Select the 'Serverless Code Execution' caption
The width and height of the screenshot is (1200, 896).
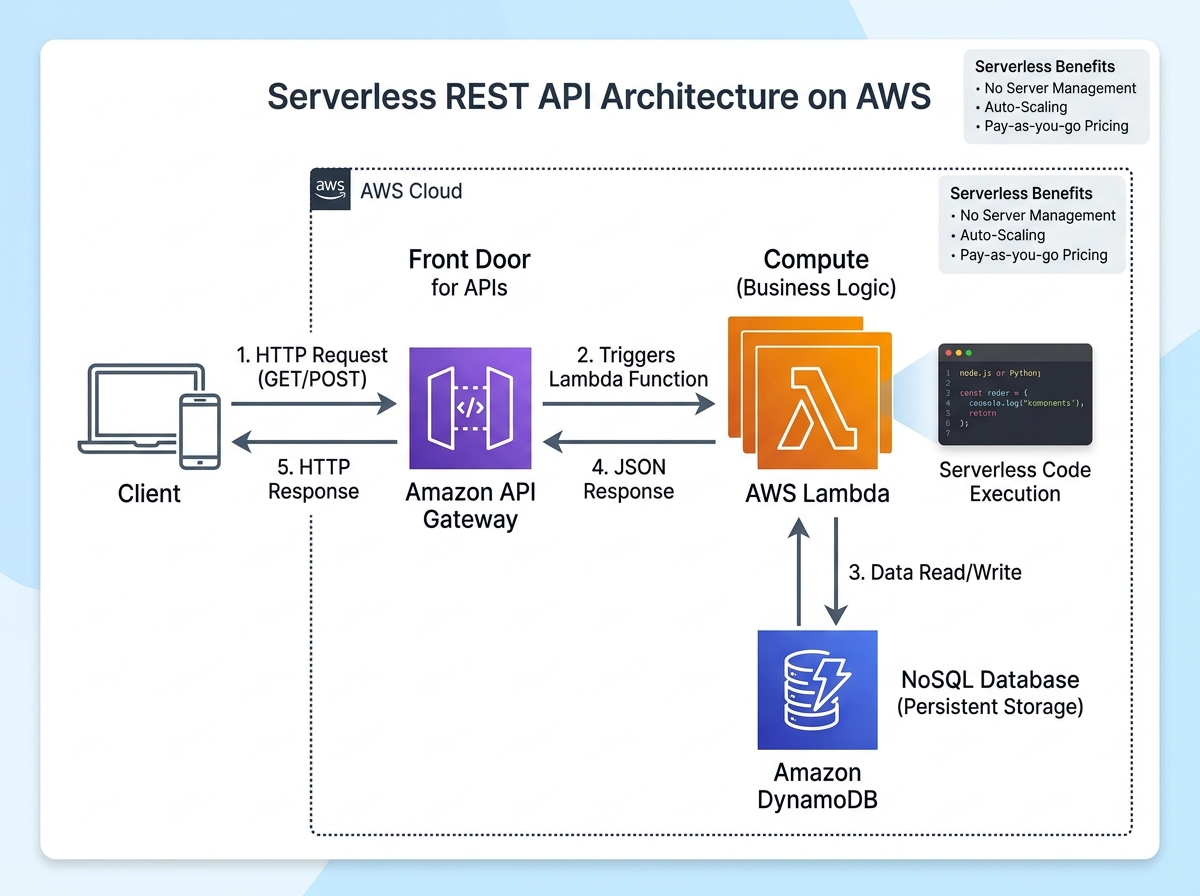pyautogui.click(x=1015, y=481)
